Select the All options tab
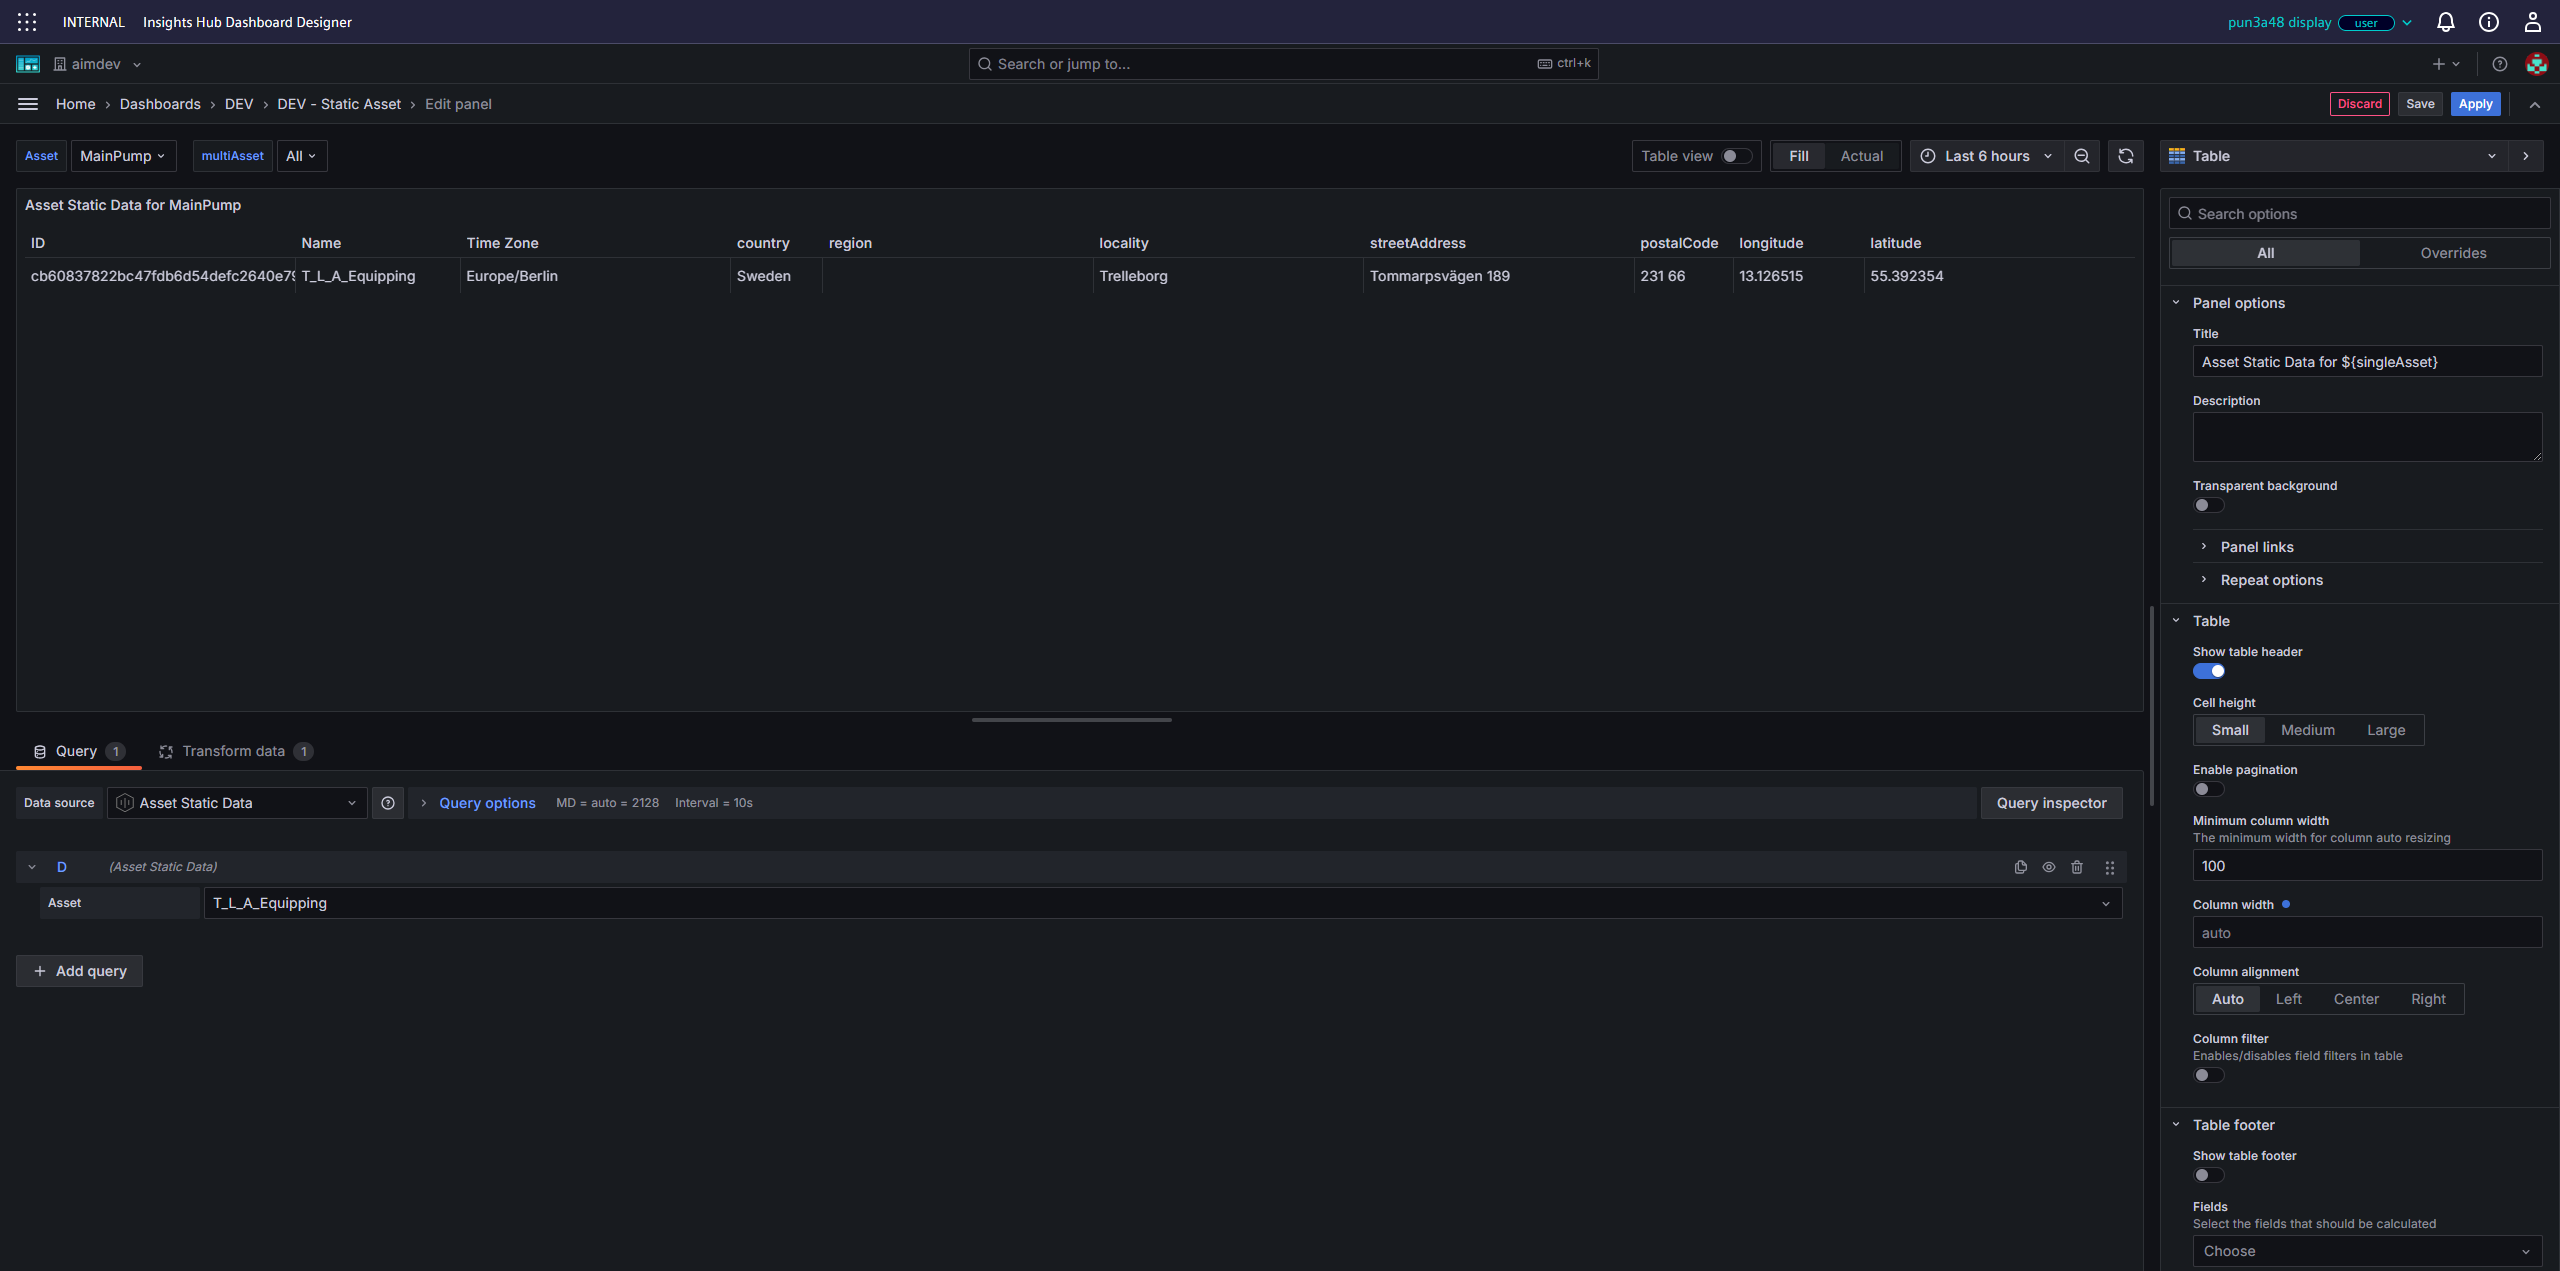Image resolution: width=2560 pixels, height=1271 pixels. tap(2265, 253)
